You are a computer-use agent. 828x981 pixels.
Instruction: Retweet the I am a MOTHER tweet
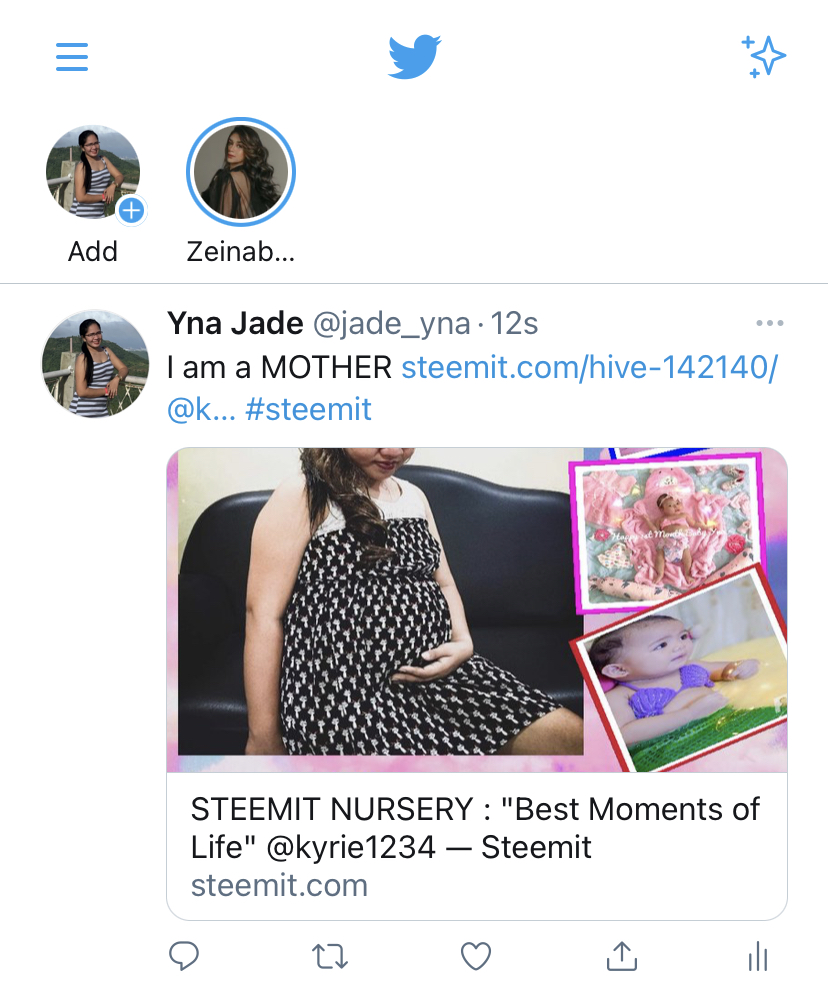tap(330, 957)
